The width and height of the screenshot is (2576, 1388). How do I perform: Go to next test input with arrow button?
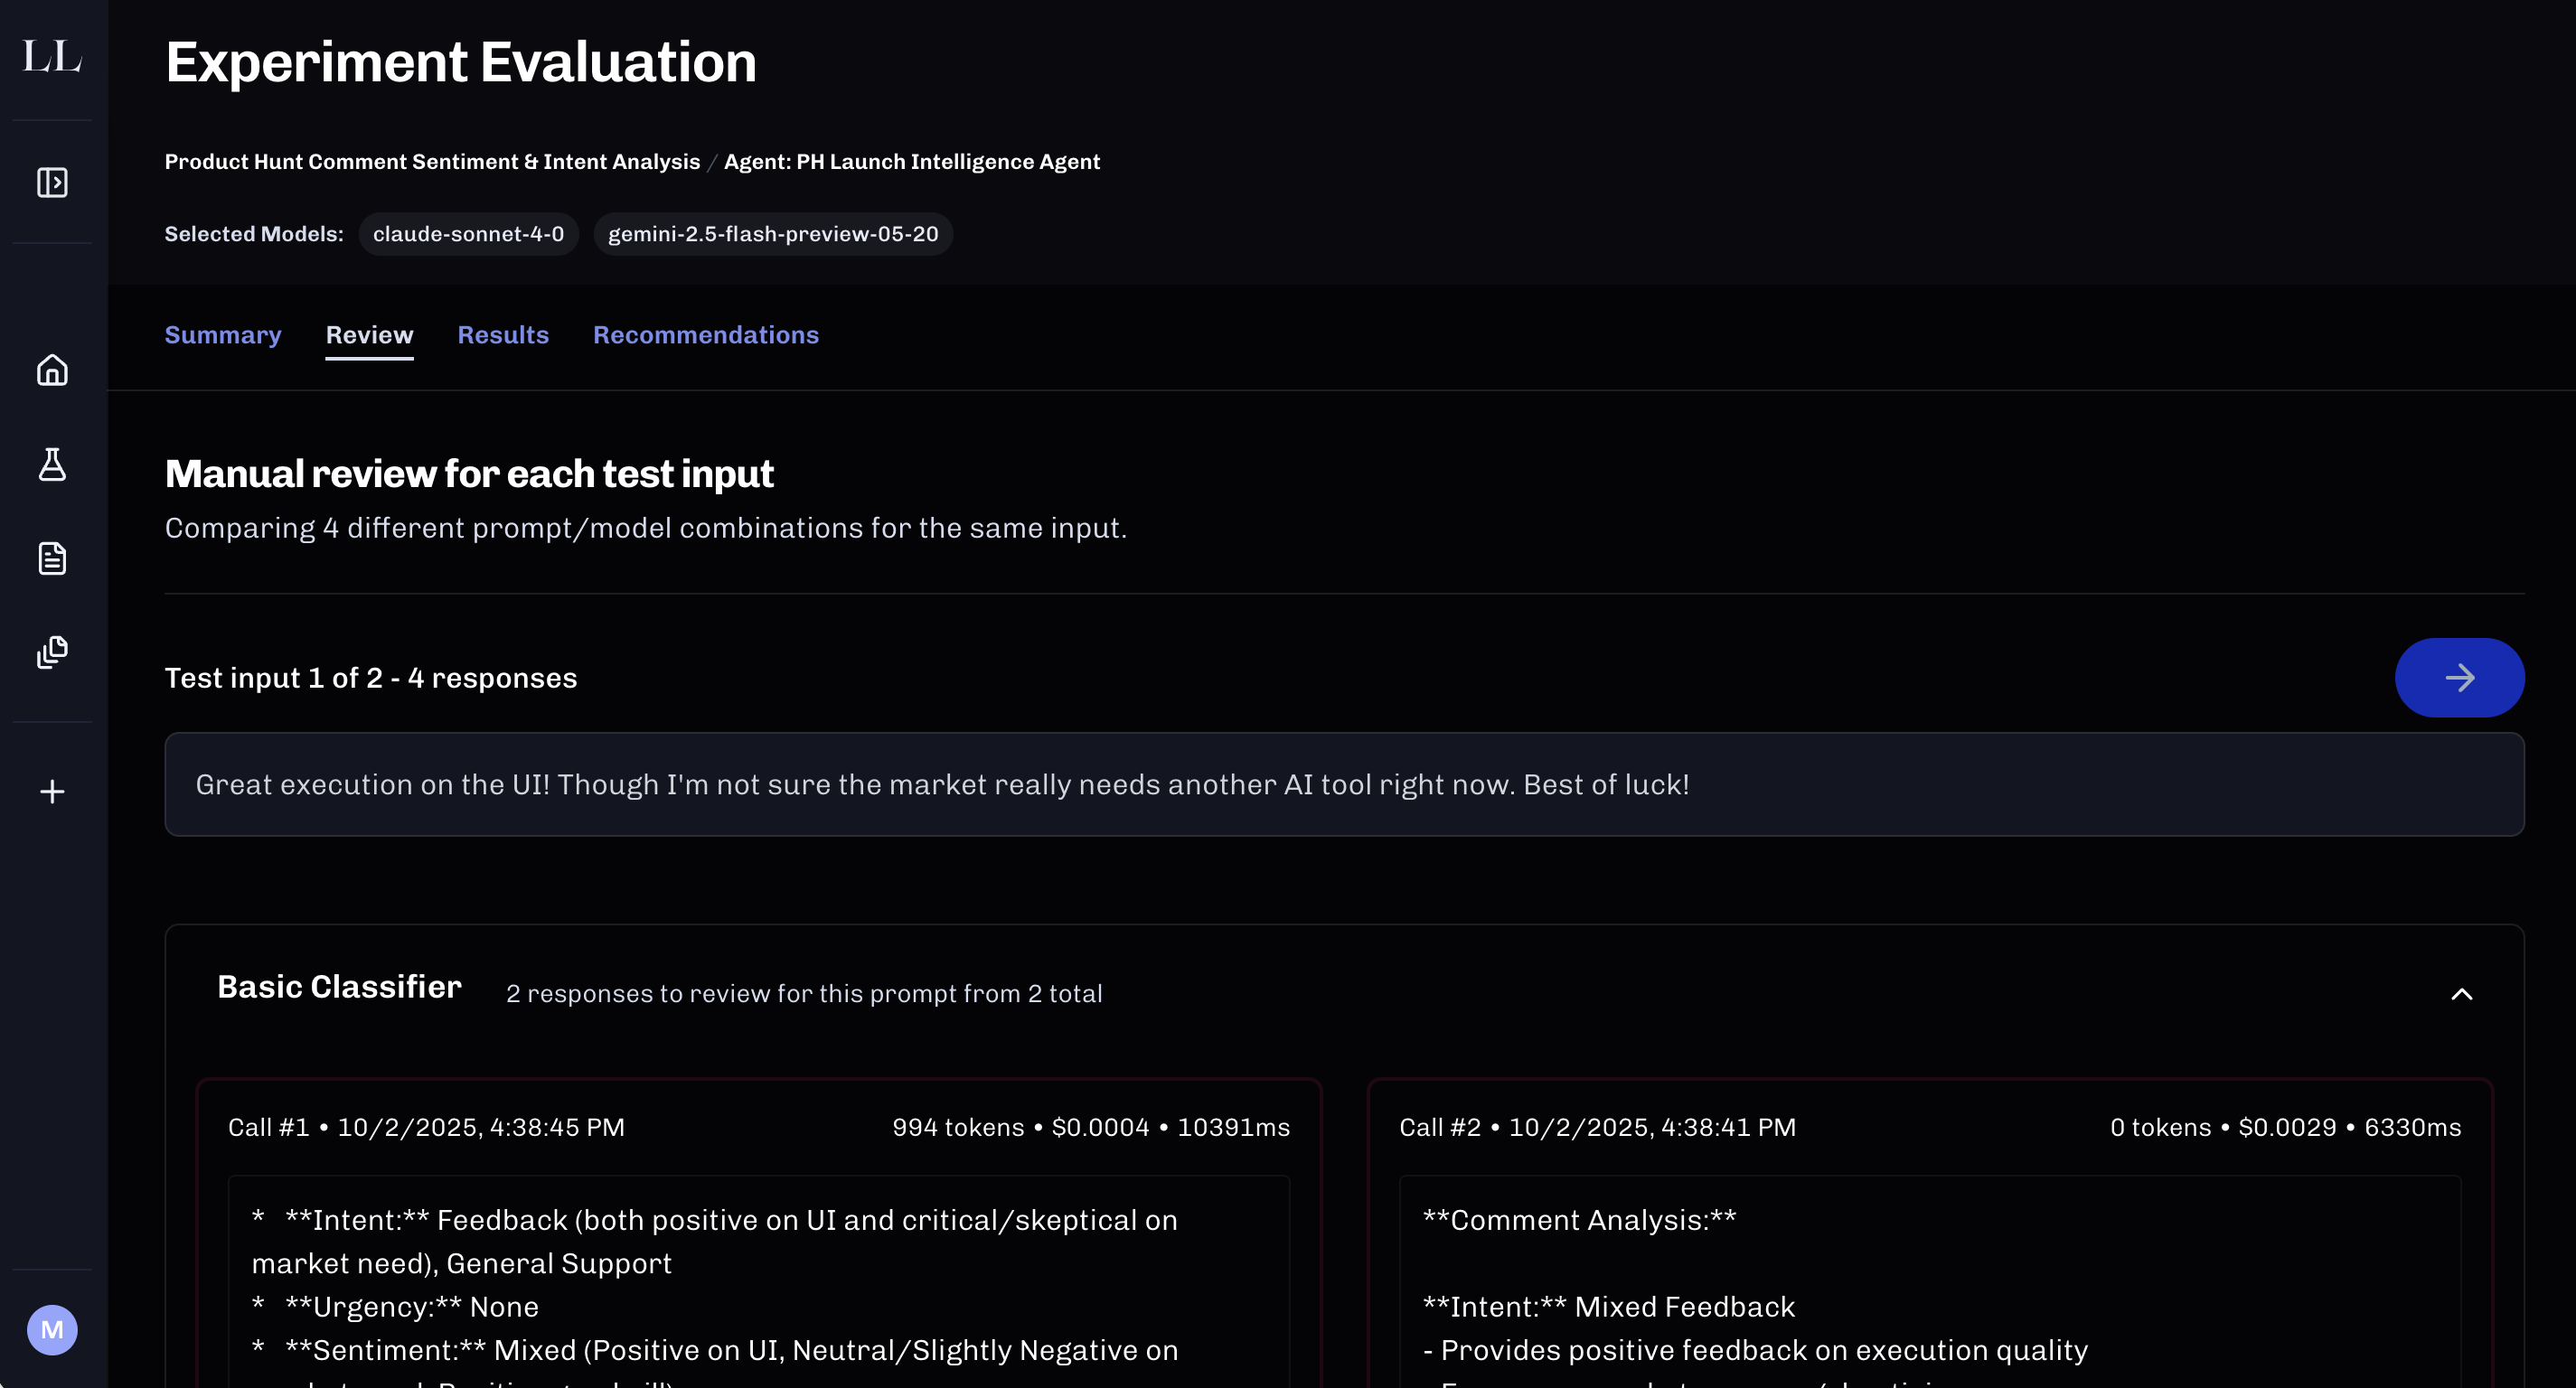2458,678
